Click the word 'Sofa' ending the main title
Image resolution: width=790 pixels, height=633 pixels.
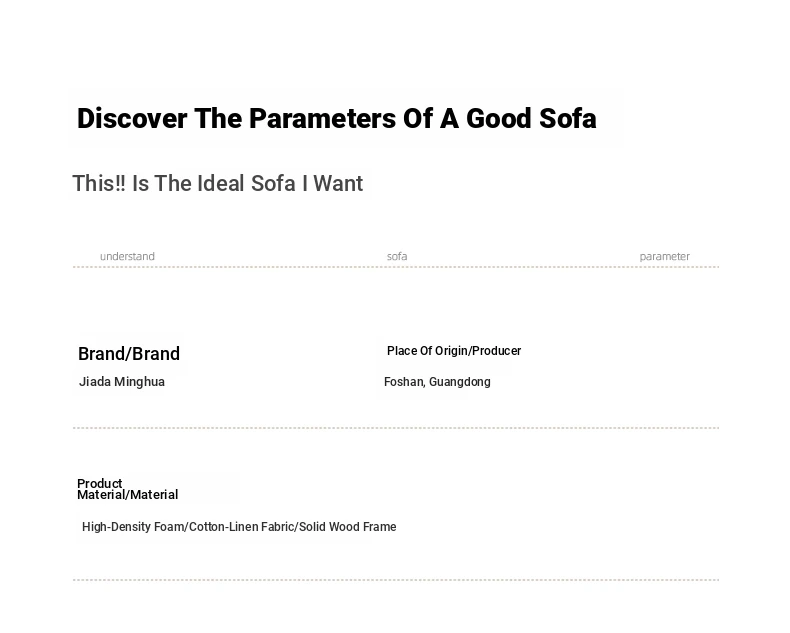click(568, 119)
